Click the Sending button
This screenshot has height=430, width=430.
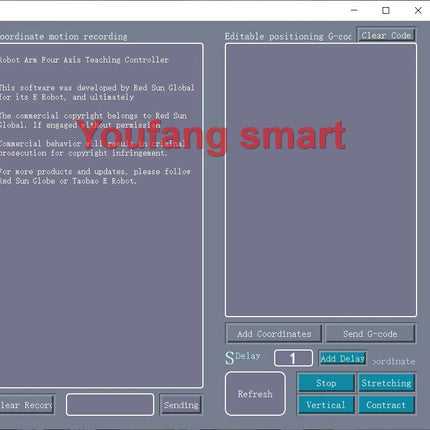coord(181,405)
